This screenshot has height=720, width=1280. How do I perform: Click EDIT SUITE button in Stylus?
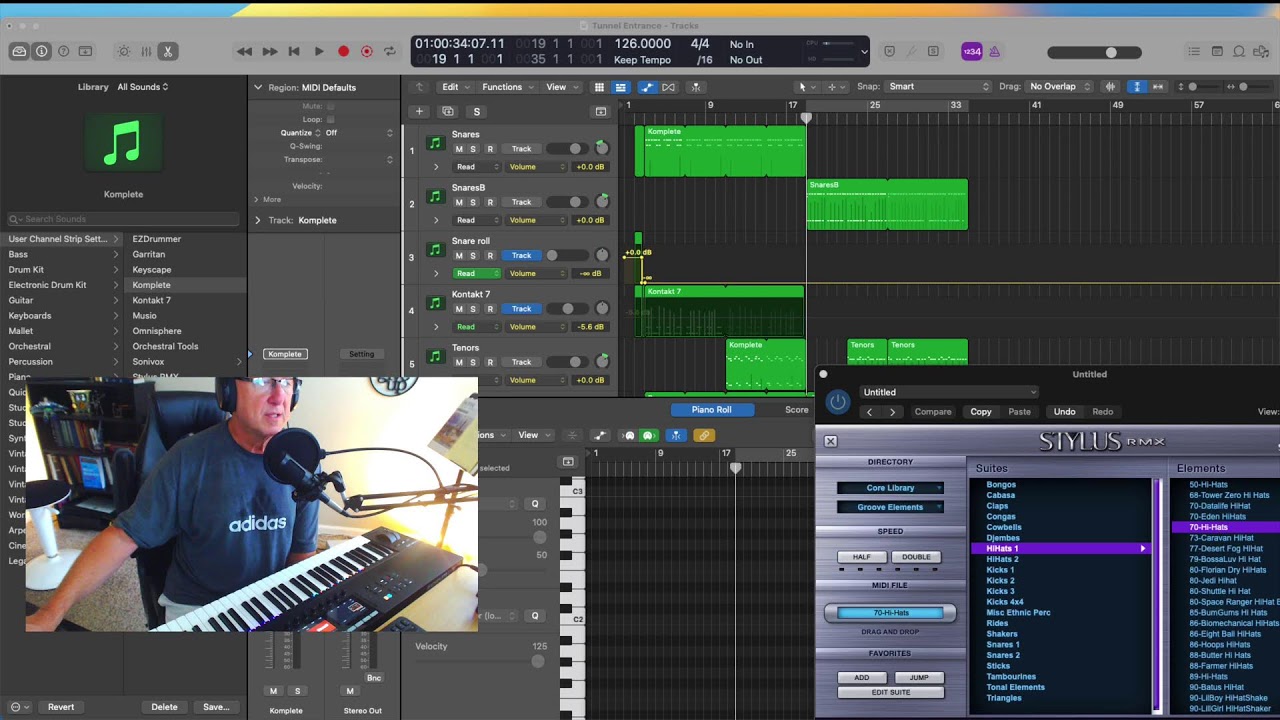point(890,692)
